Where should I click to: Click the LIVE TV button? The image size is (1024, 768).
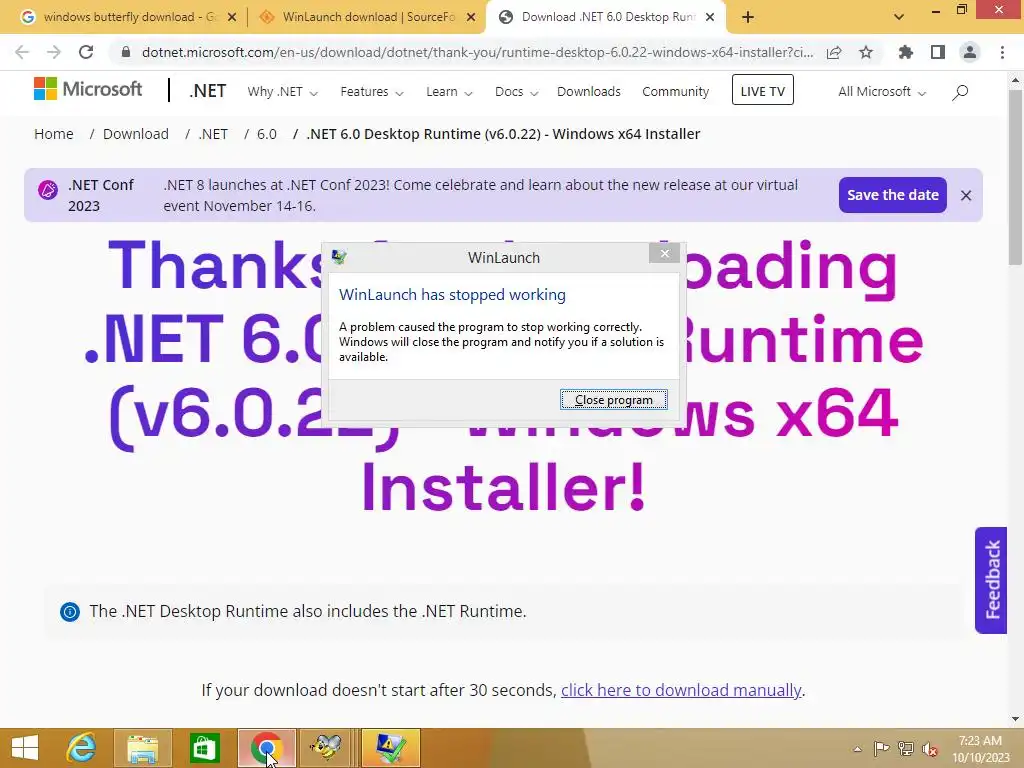coord(763,90)
